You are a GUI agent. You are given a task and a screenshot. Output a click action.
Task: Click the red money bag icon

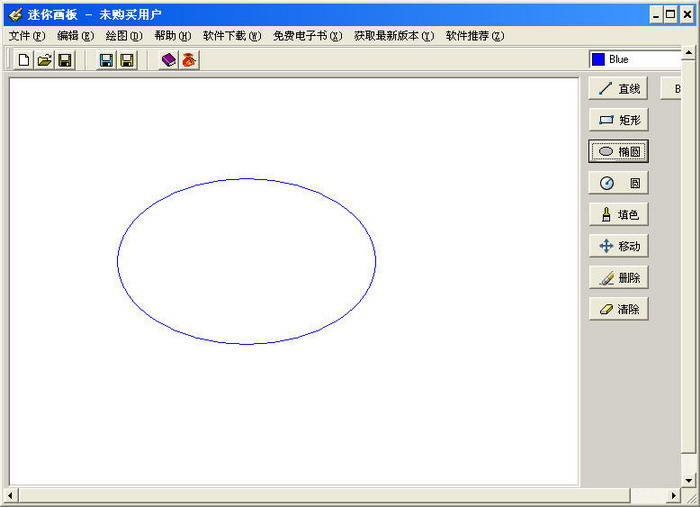189,60
